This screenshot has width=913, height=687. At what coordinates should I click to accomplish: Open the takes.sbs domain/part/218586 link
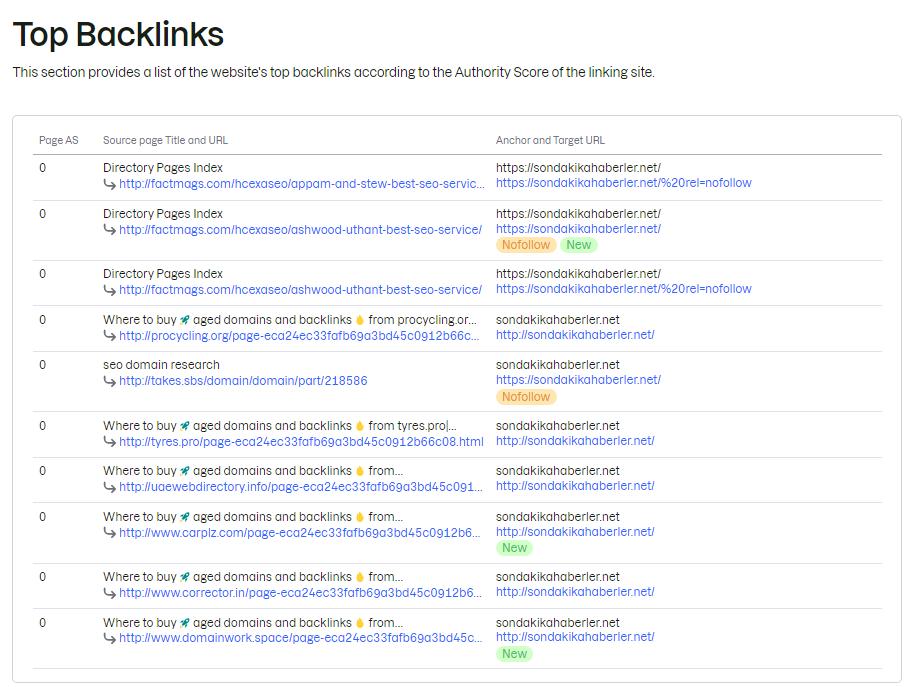coord(243,381)
